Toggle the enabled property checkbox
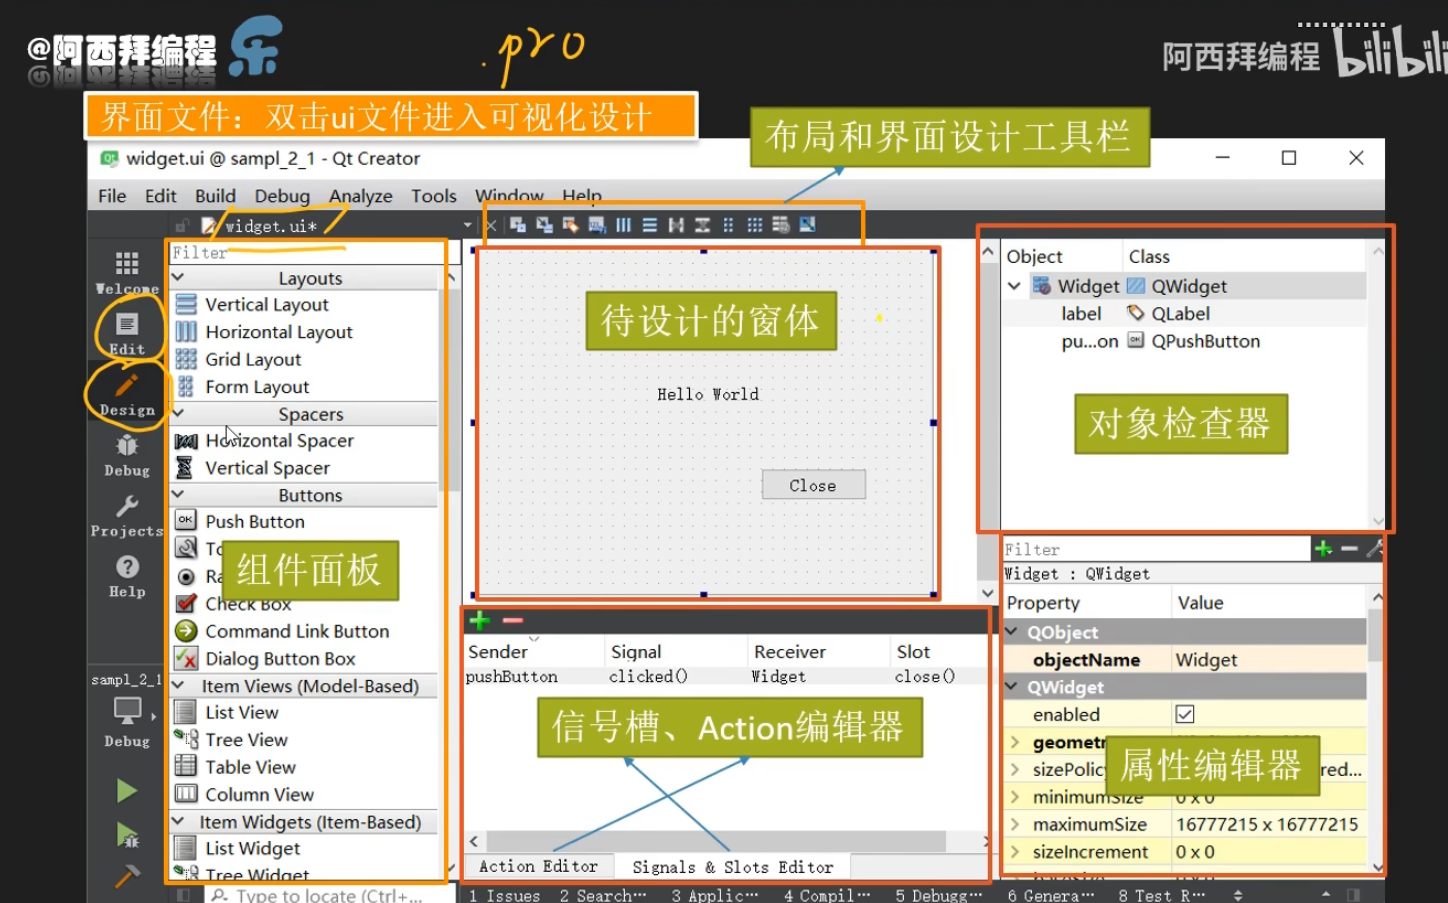 coord(1185,714)
